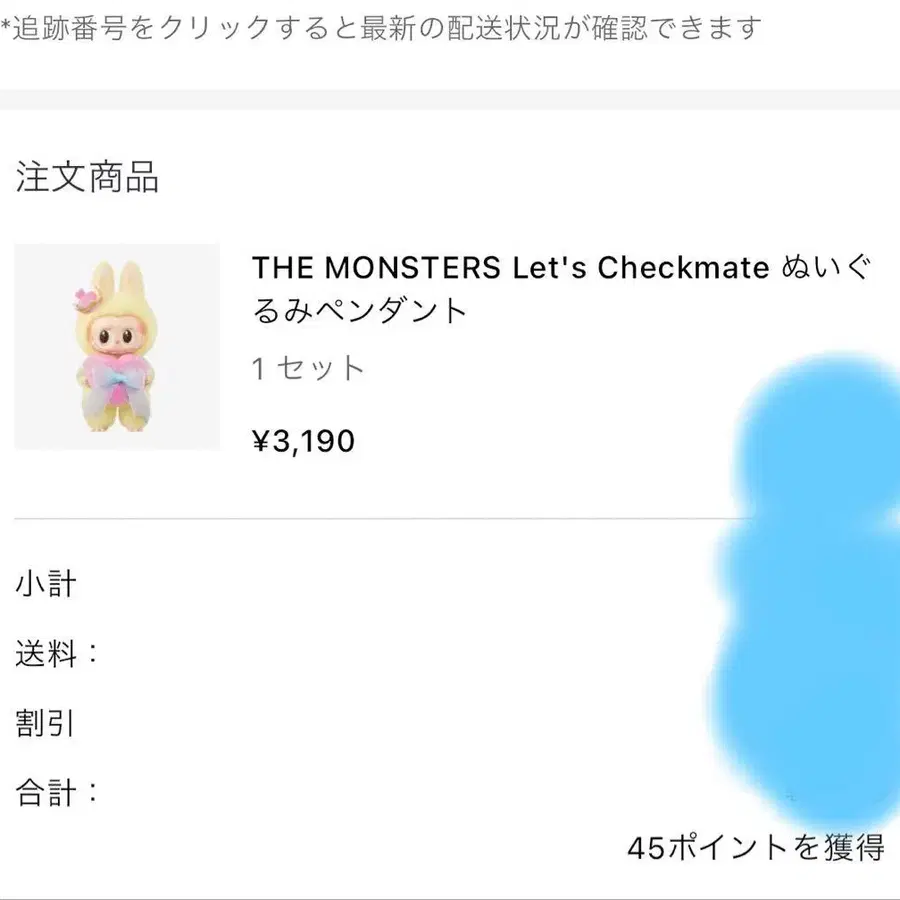Click the gray separator band above 注文商品
This screenshot has width=900, height=900.
coord(450,99)
